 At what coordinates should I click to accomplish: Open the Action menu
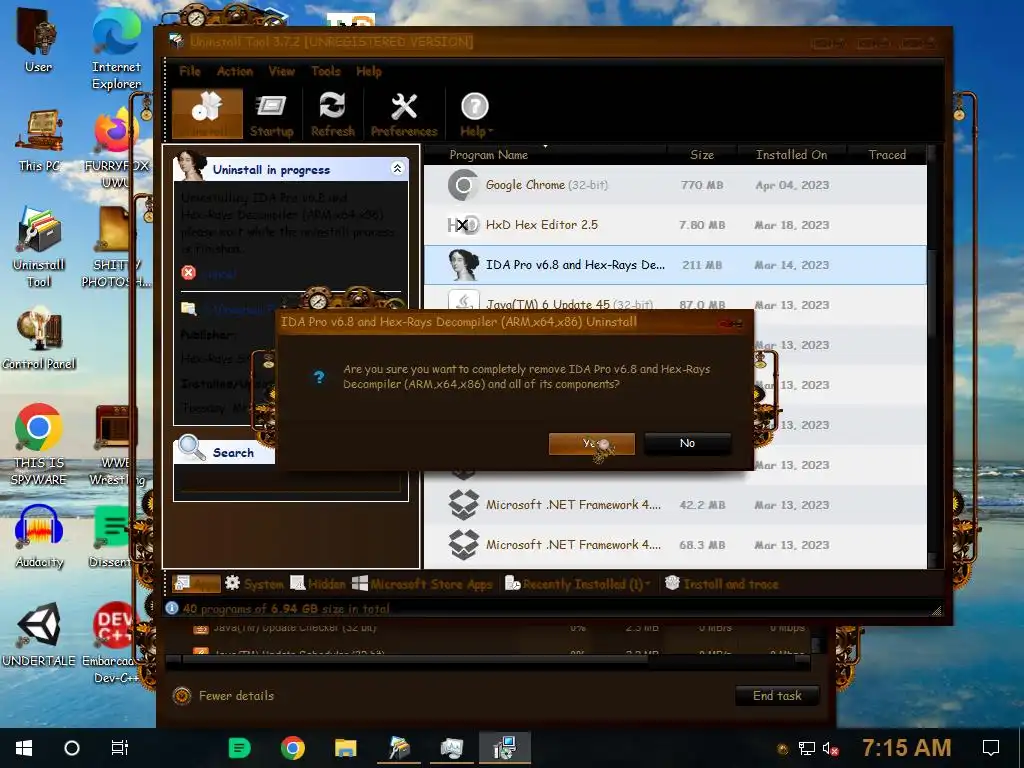coord(234,71)
